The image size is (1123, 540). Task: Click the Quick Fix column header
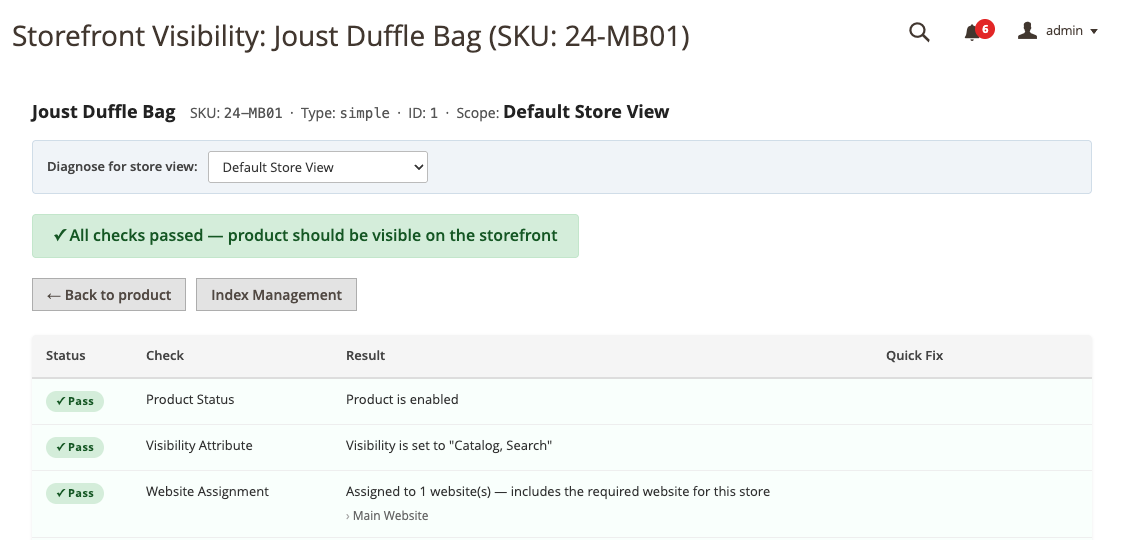click(915, 355)
